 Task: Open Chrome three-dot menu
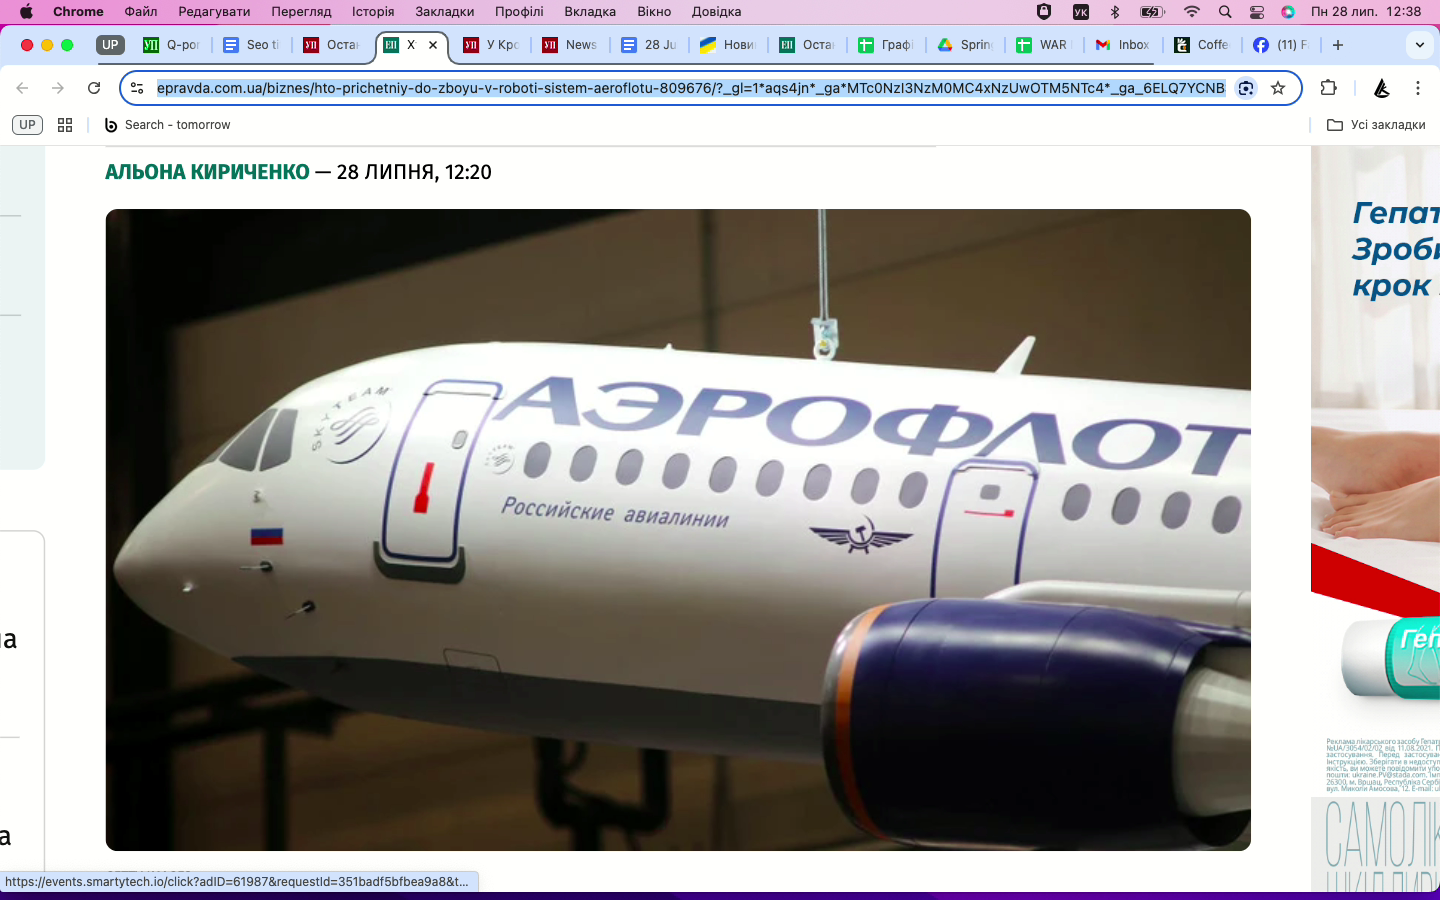(1417, 88)
